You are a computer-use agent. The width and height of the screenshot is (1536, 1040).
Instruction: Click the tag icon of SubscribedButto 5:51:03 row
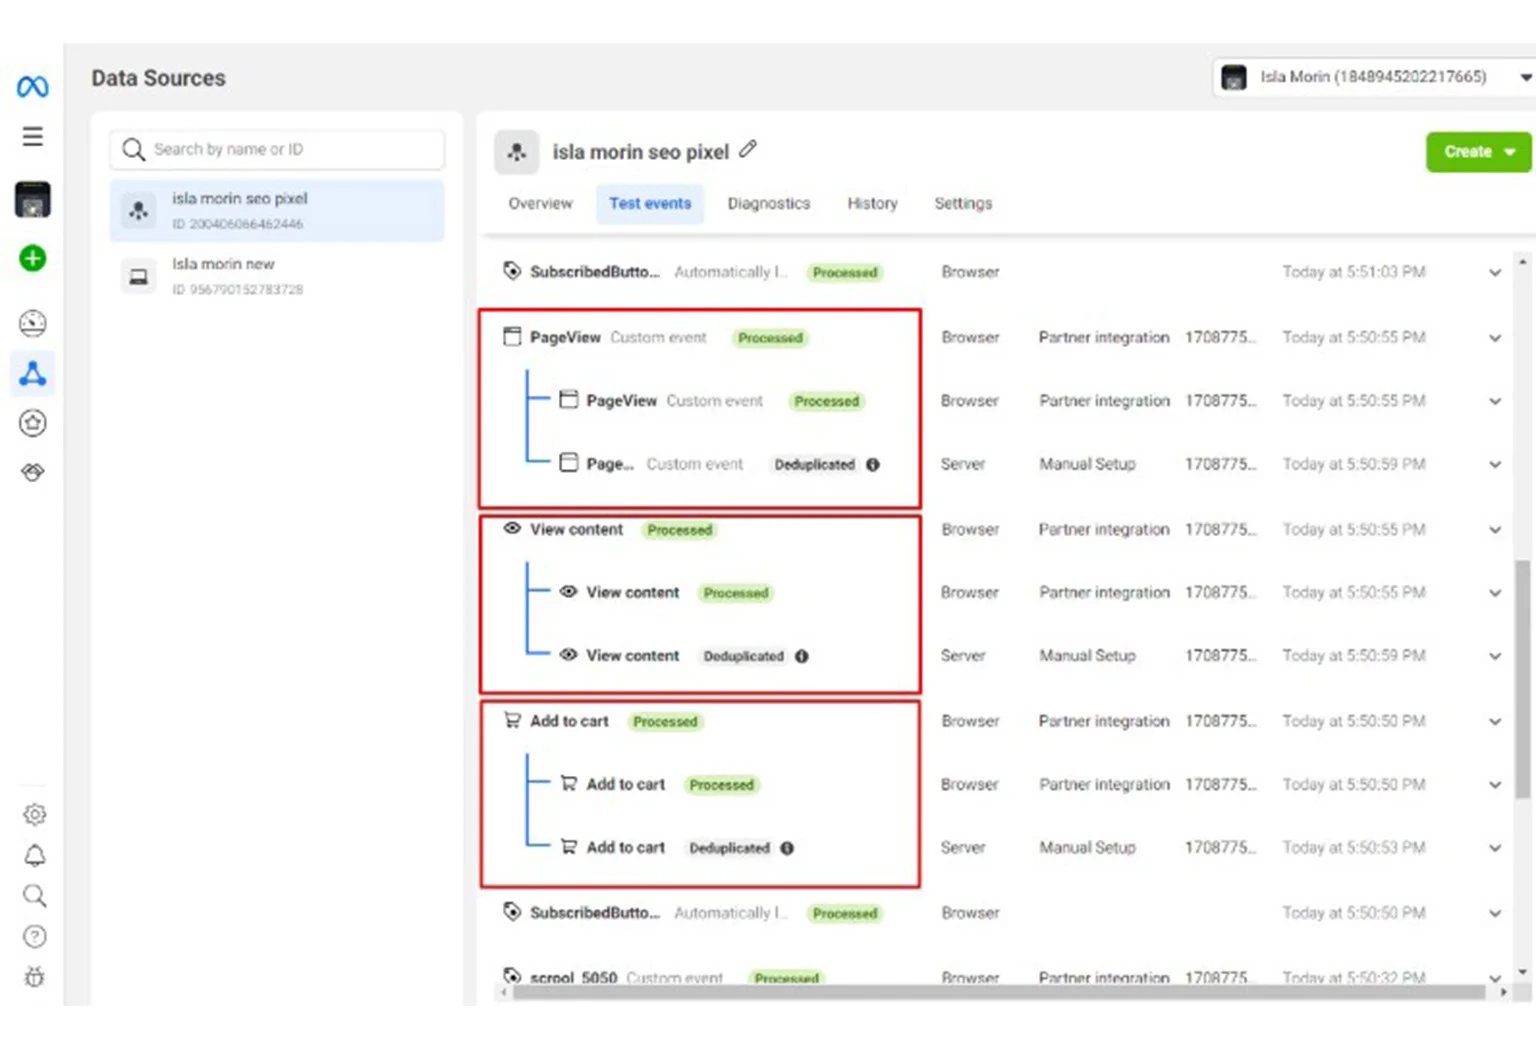pos(512,271)
